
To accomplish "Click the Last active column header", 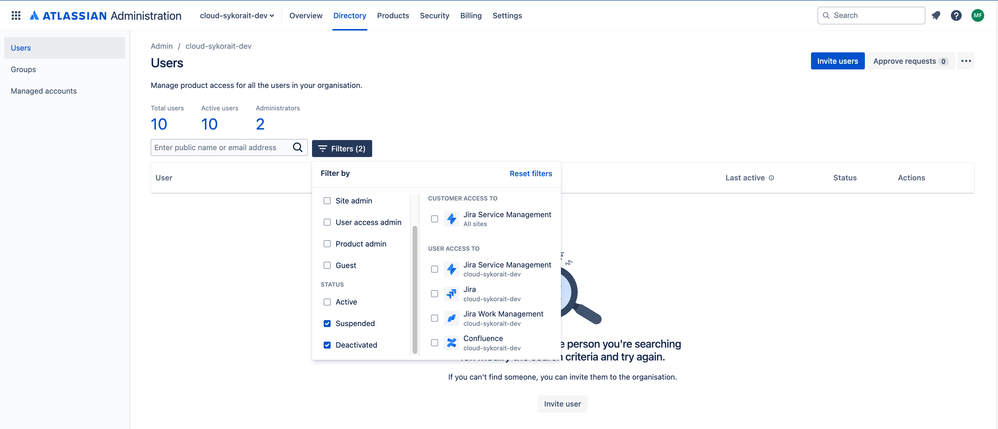I will (x=745, y=178).
